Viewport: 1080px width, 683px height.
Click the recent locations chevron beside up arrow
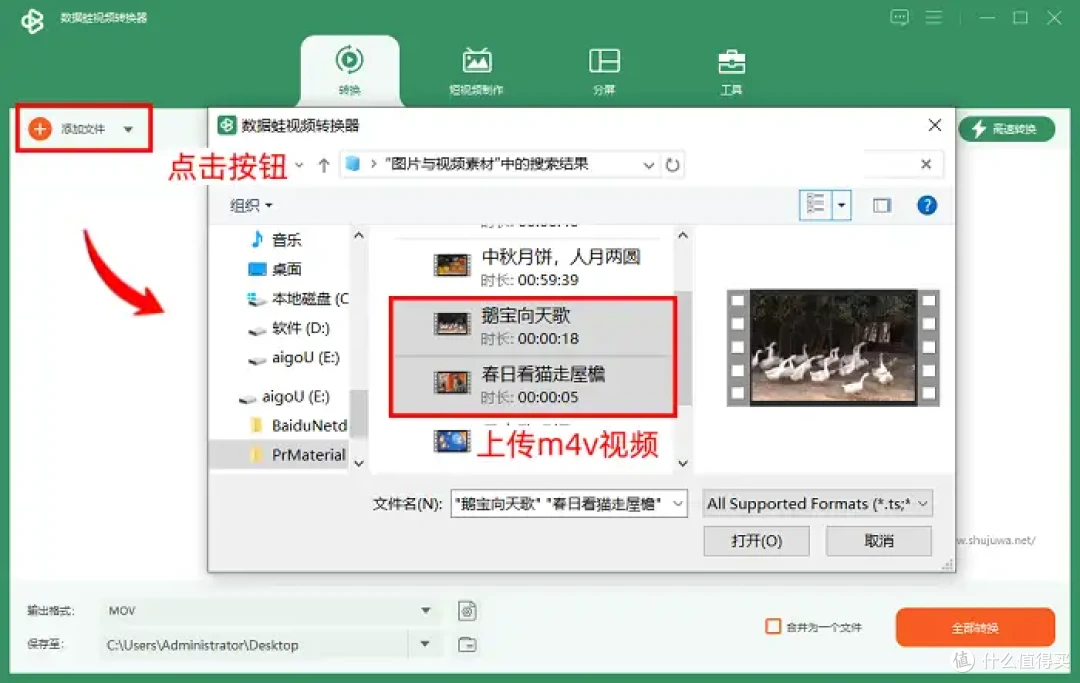click(x=299, y=165)
